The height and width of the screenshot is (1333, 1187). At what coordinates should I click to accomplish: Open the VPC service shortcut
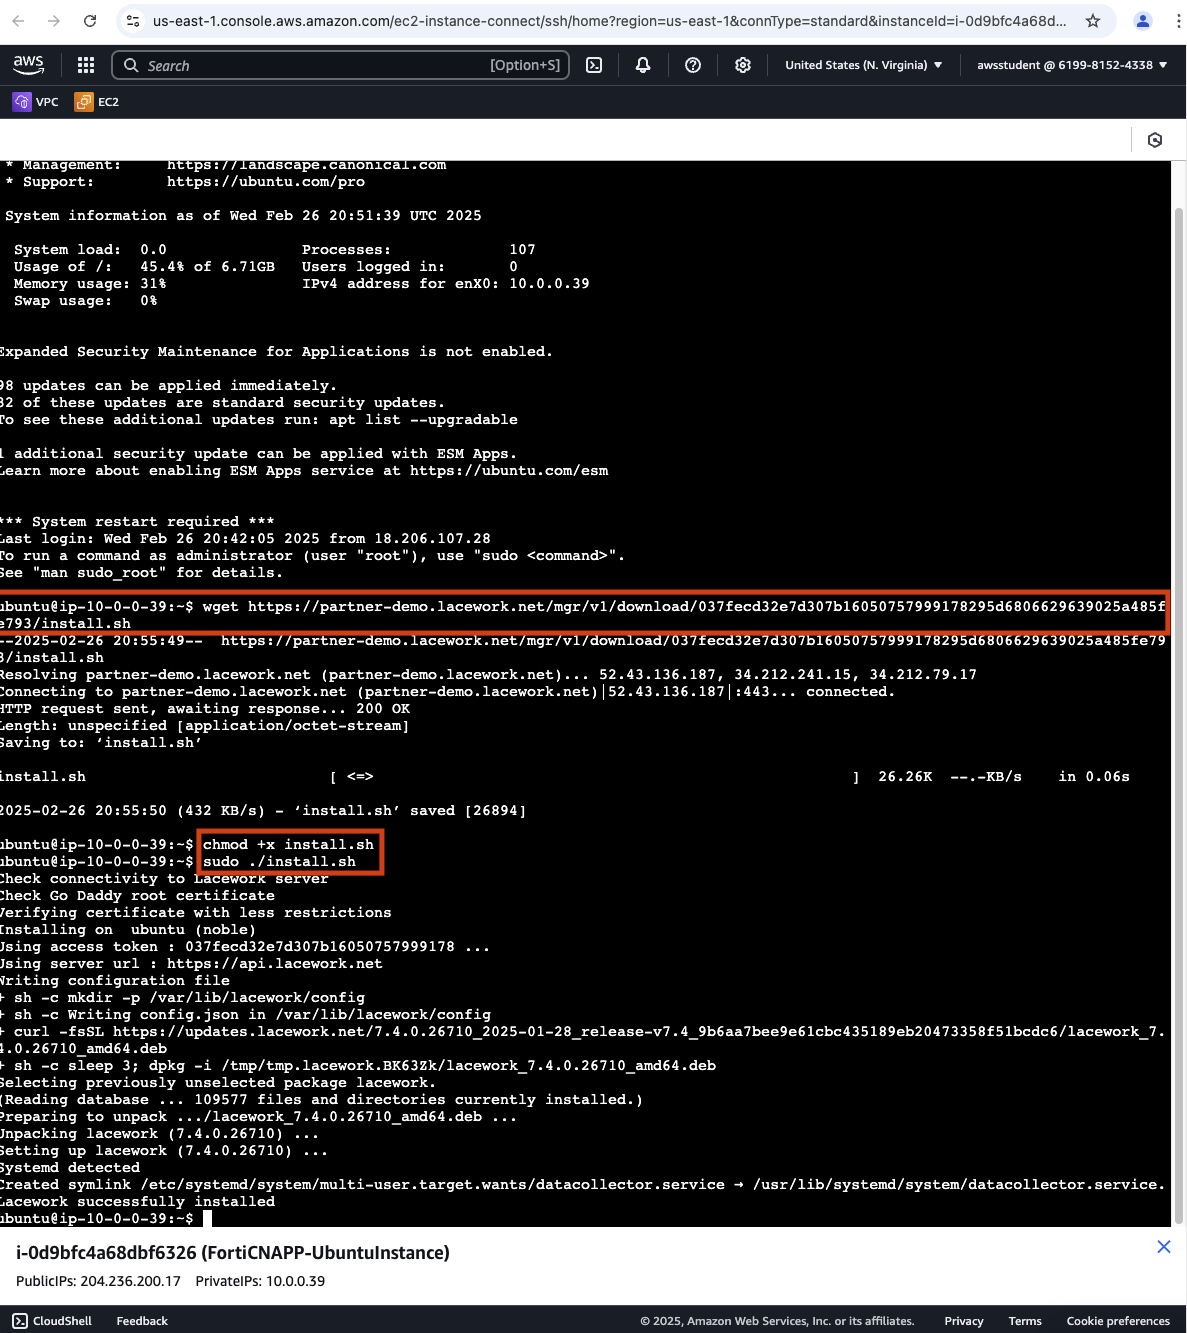36,102
